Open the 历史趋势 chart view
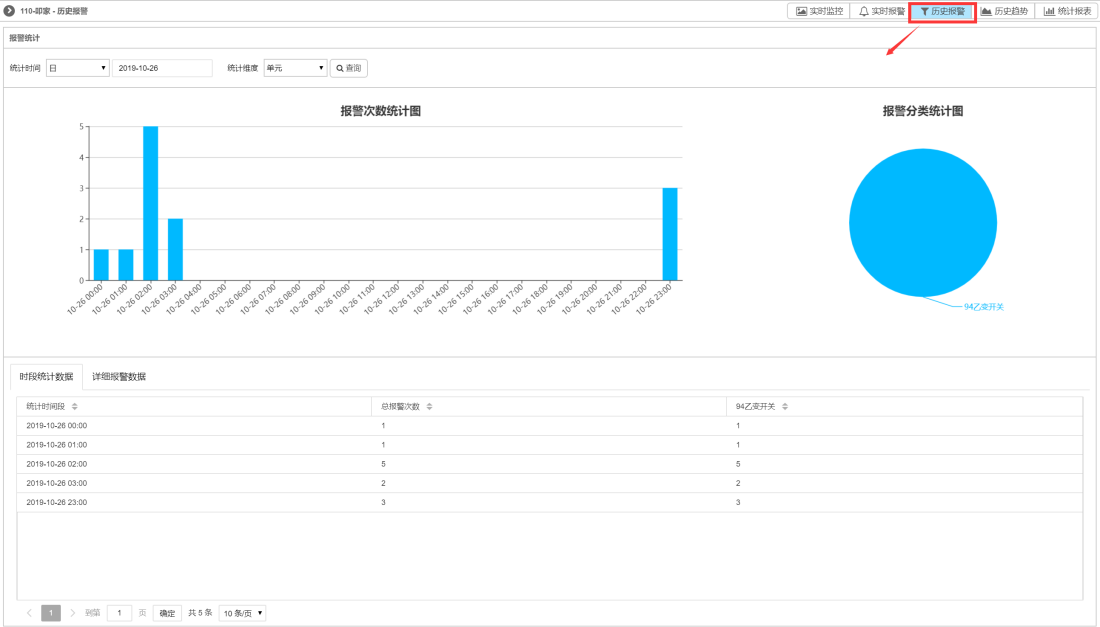 point(1004,11)
